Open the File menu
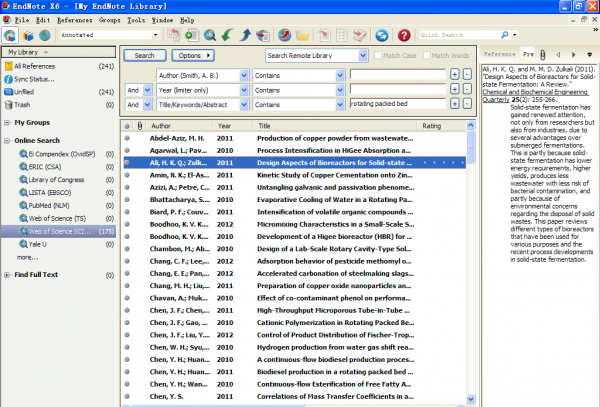This screenshot has width=600, height=407. coord(21,20)
